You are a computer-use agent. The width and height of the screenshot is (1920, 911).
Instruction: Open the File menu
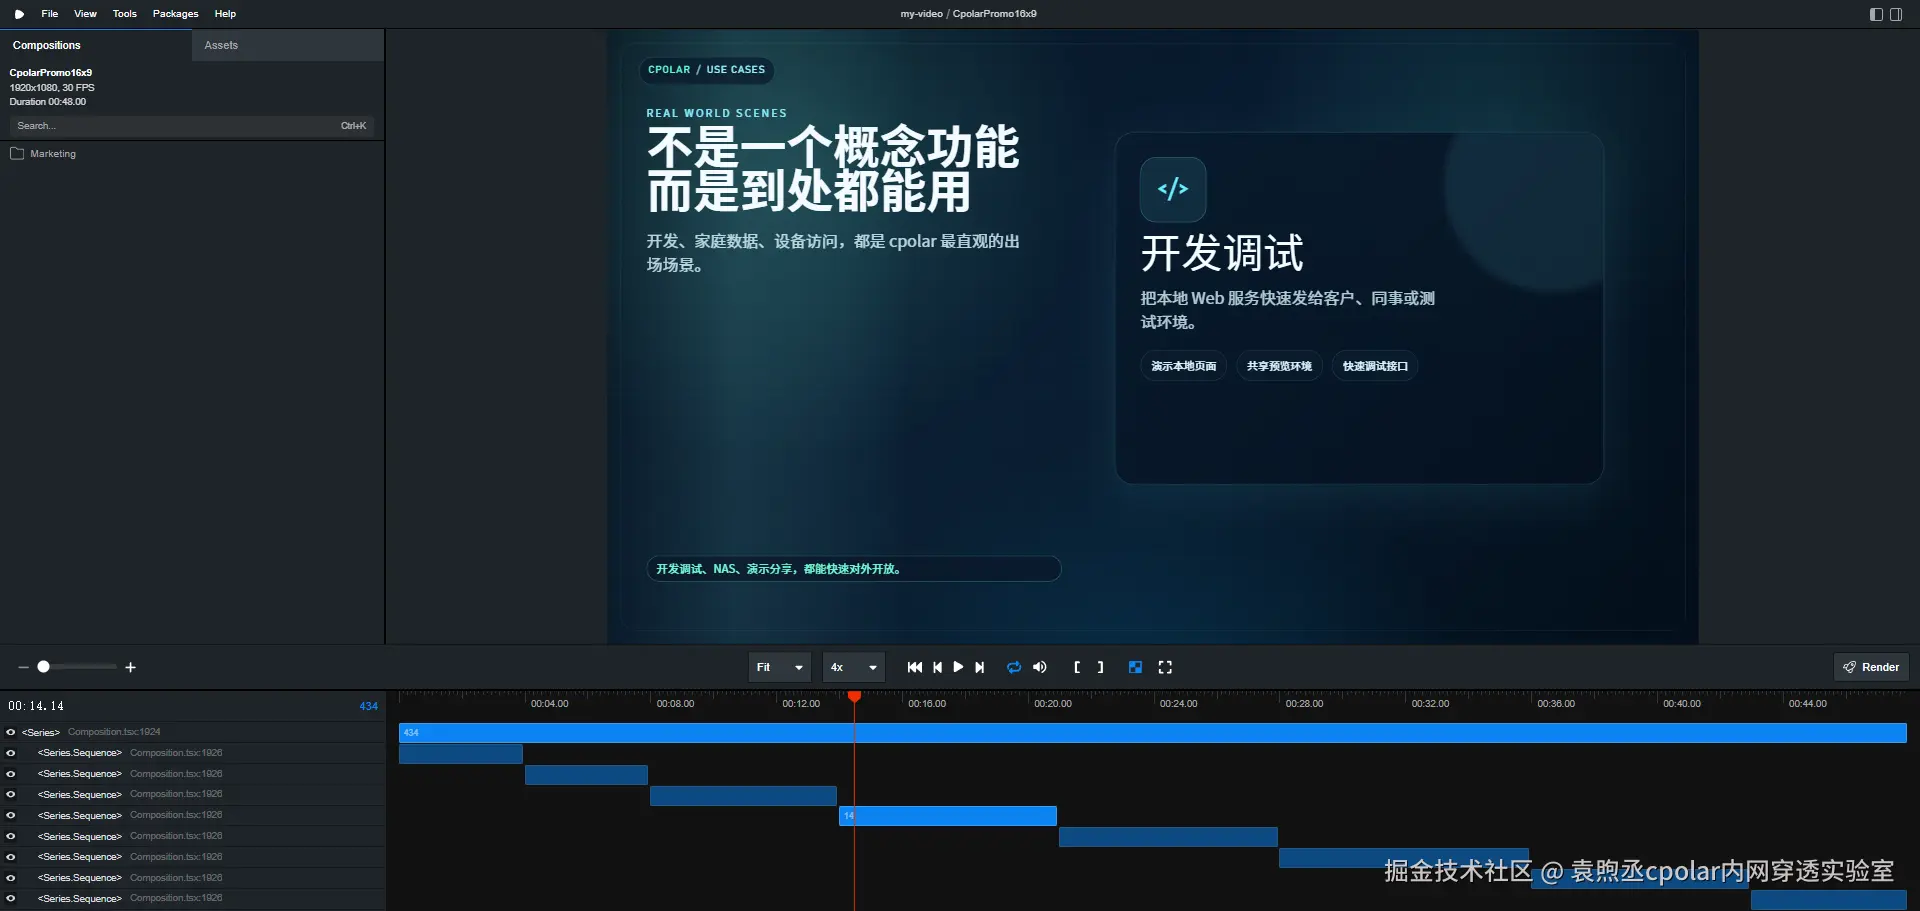click(50, 14)
